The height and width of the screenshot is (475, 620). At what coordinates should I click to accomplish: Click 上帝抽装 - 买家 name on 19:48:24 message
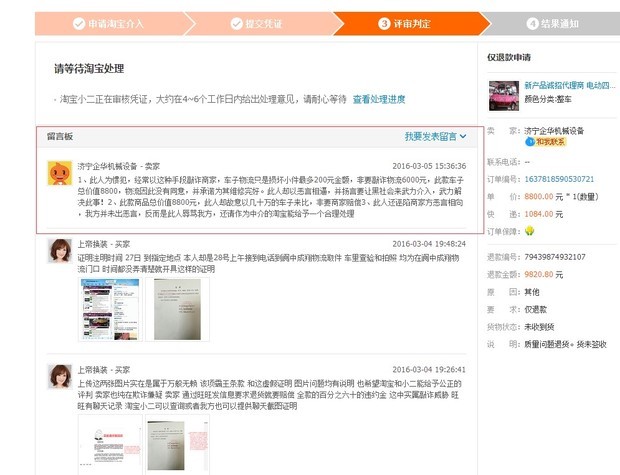coord(104,244)
